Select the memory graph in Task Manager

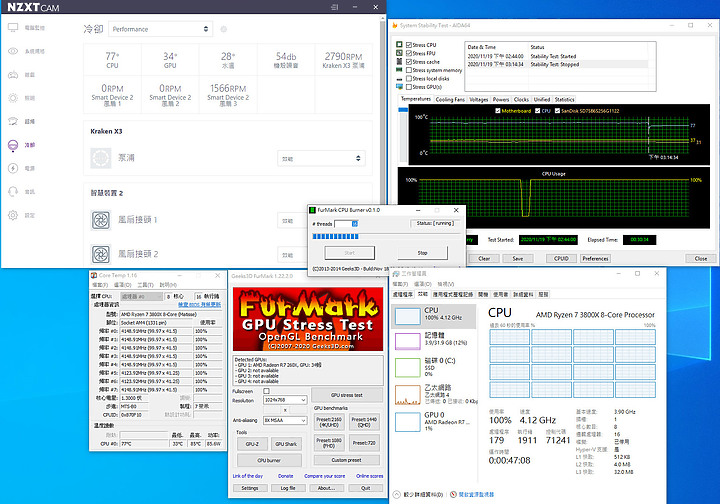(407, 341)
